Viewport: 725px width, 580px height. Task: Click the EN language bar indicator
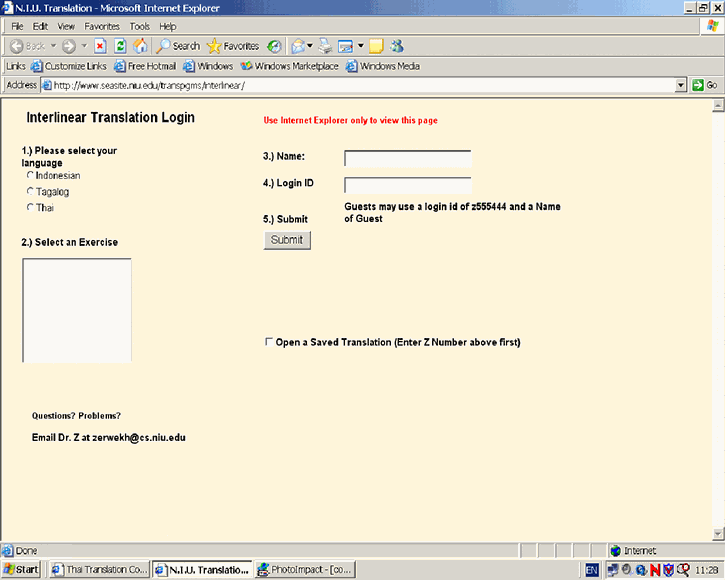(592, 570)
